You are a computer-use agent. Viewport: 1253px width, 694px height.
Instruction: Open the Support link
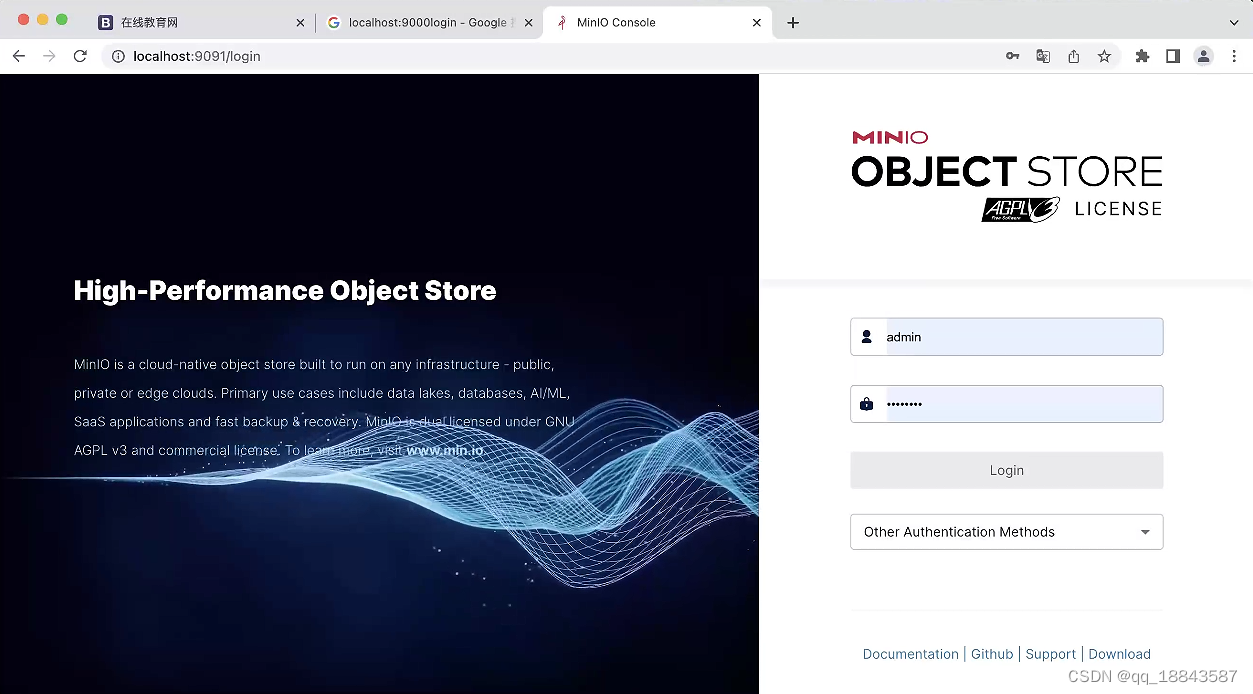1050,654
